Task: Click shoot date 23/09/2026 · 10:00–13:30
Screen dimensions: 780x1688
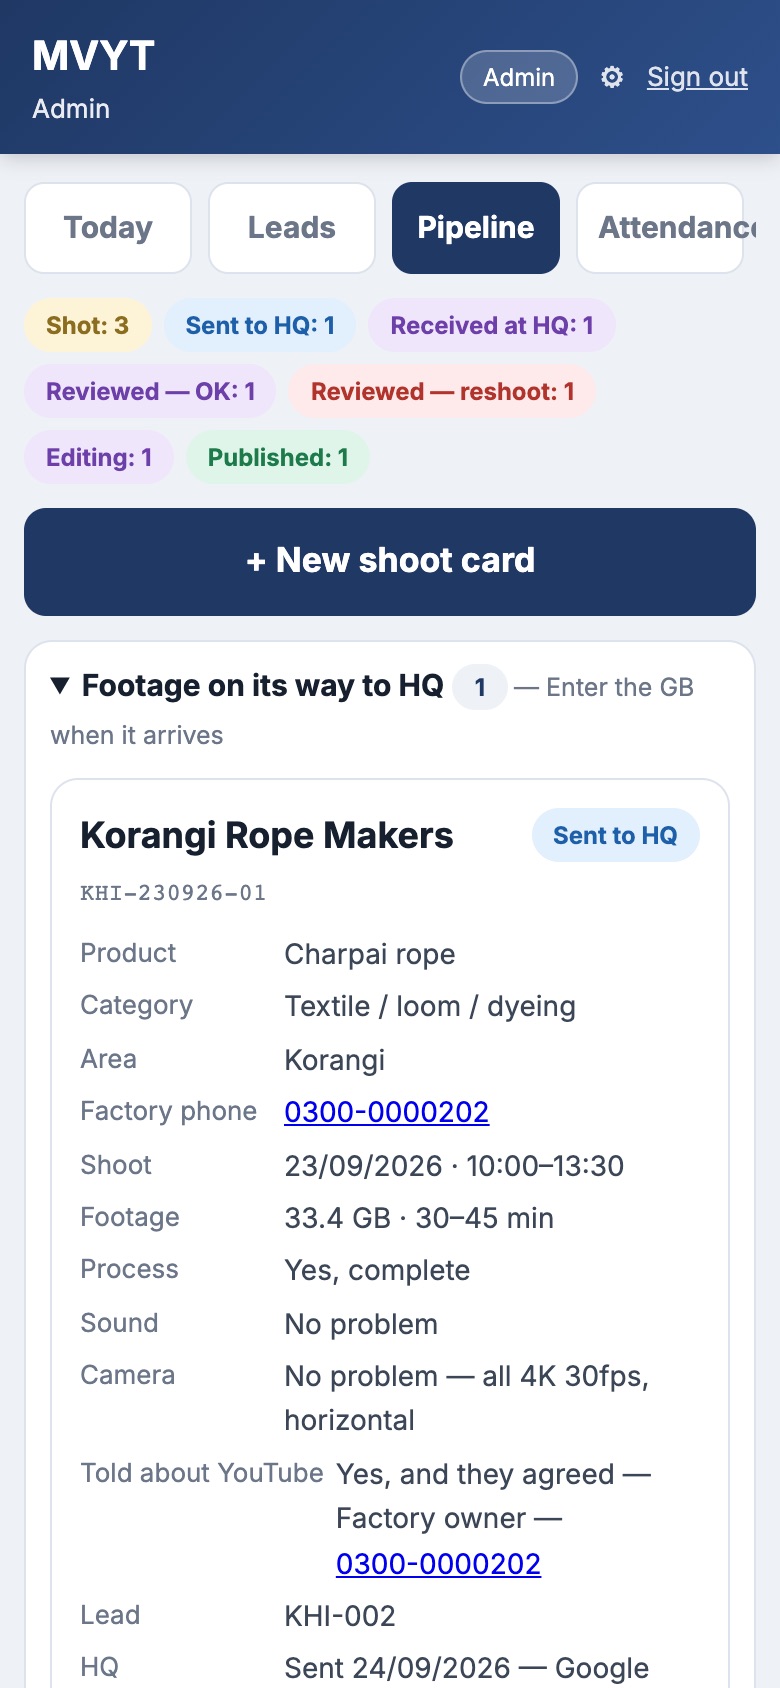Action: [454, 1166]
